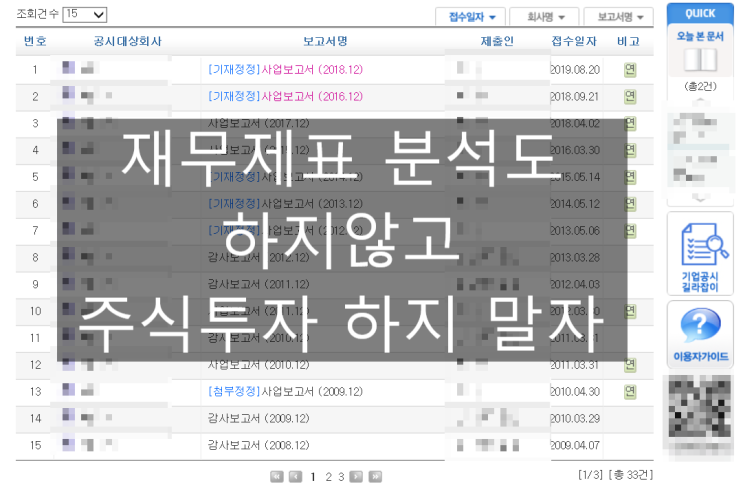Click 연 badge in the 2013.05.06 row

[x=630, y=231]
